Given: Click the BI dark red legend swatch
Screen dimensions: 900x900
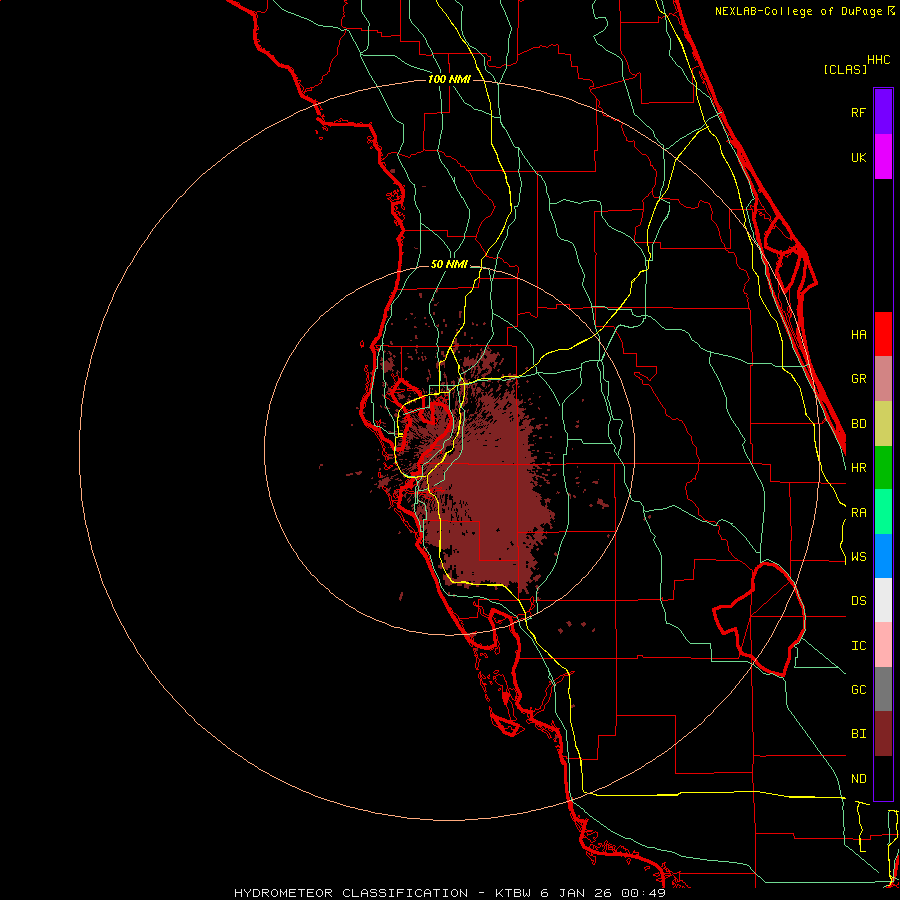Looking at the screenshot, I should (x=883, y=734).
